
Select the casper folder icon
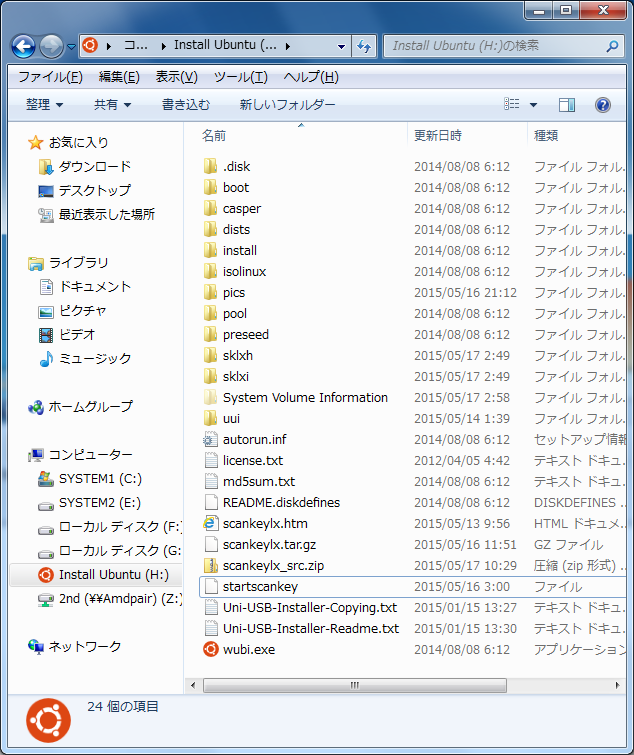point(210,208)
